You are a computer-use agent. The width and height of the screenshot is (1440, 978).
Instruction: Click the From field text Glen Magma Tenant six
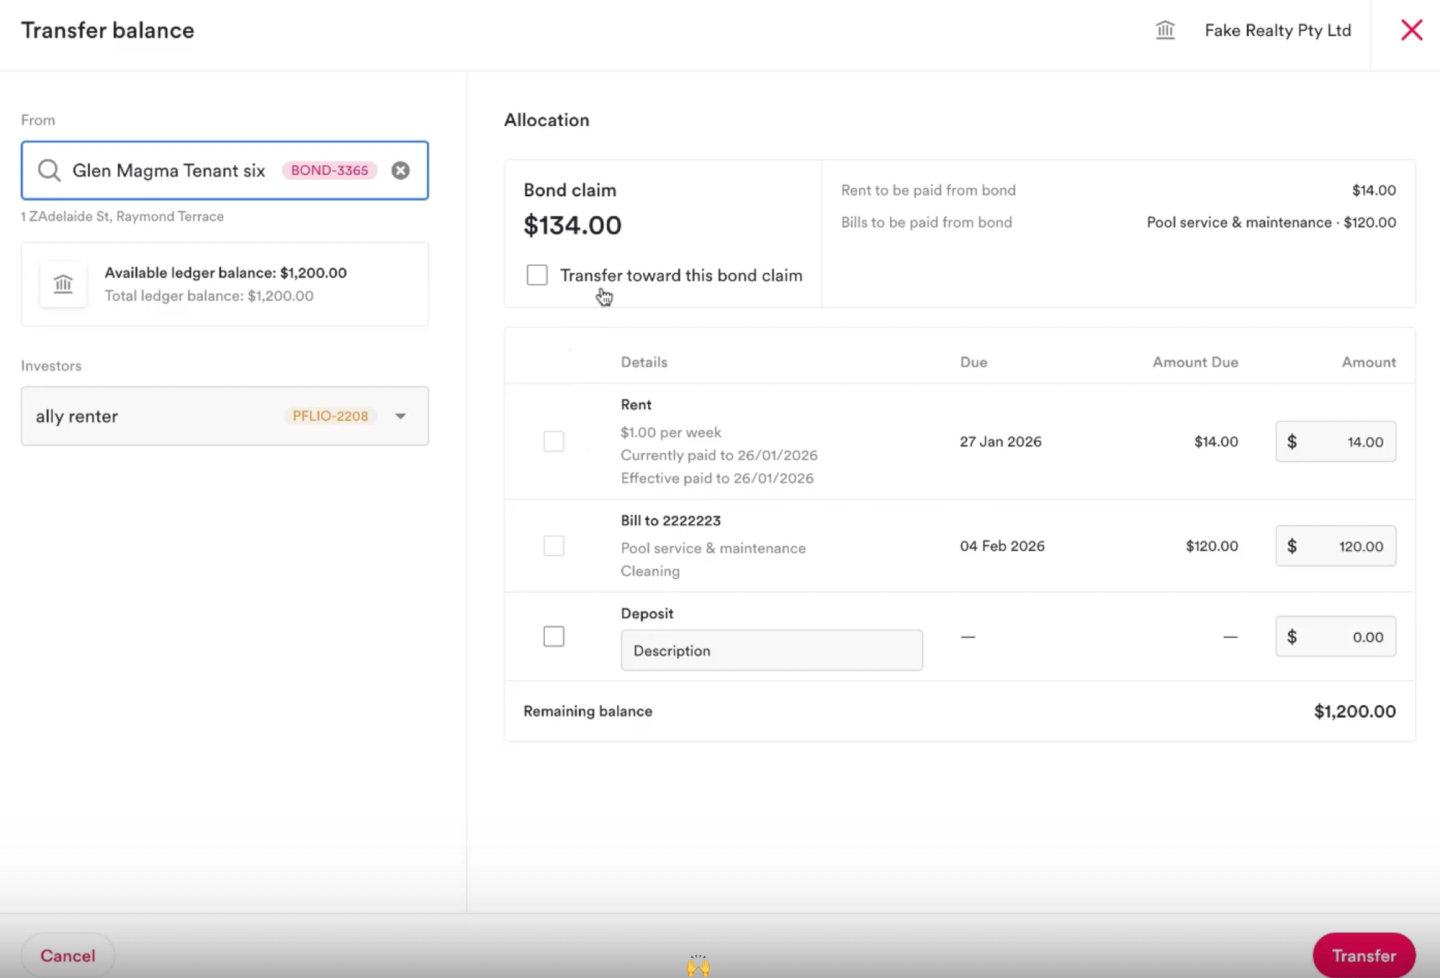168,170
